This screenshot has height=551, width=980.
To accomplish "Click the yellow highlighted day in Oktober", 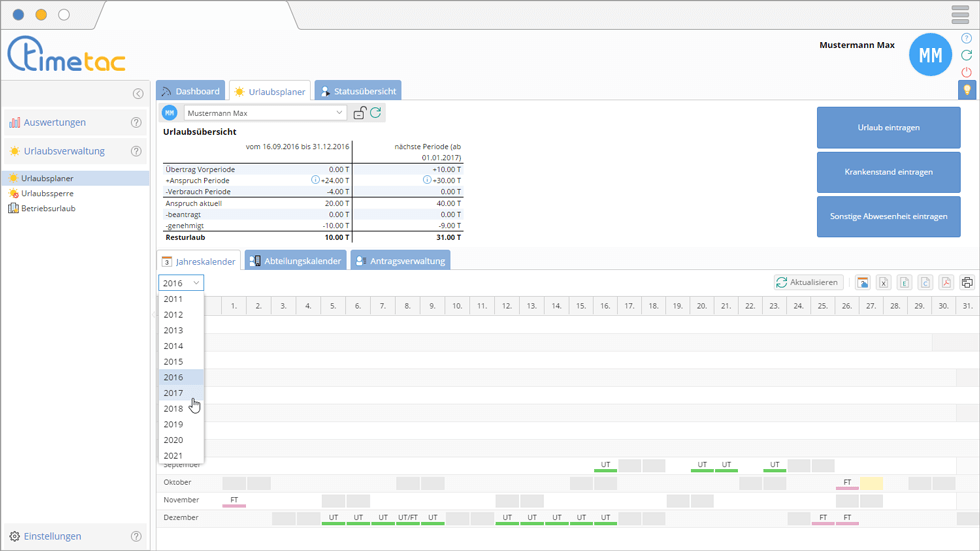I will coord(871,483).
